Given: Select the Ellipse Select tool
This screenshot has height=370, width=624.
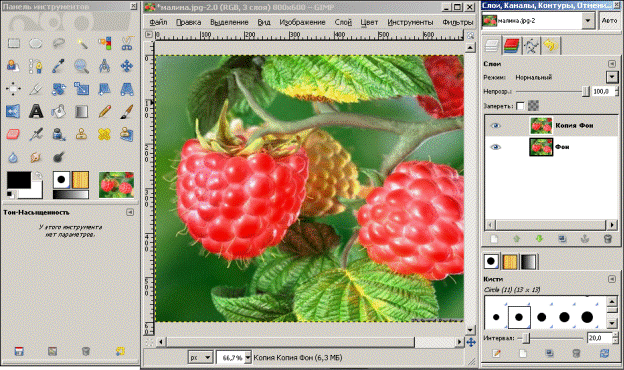Looking at the screenshot, I should coord(36,43).
